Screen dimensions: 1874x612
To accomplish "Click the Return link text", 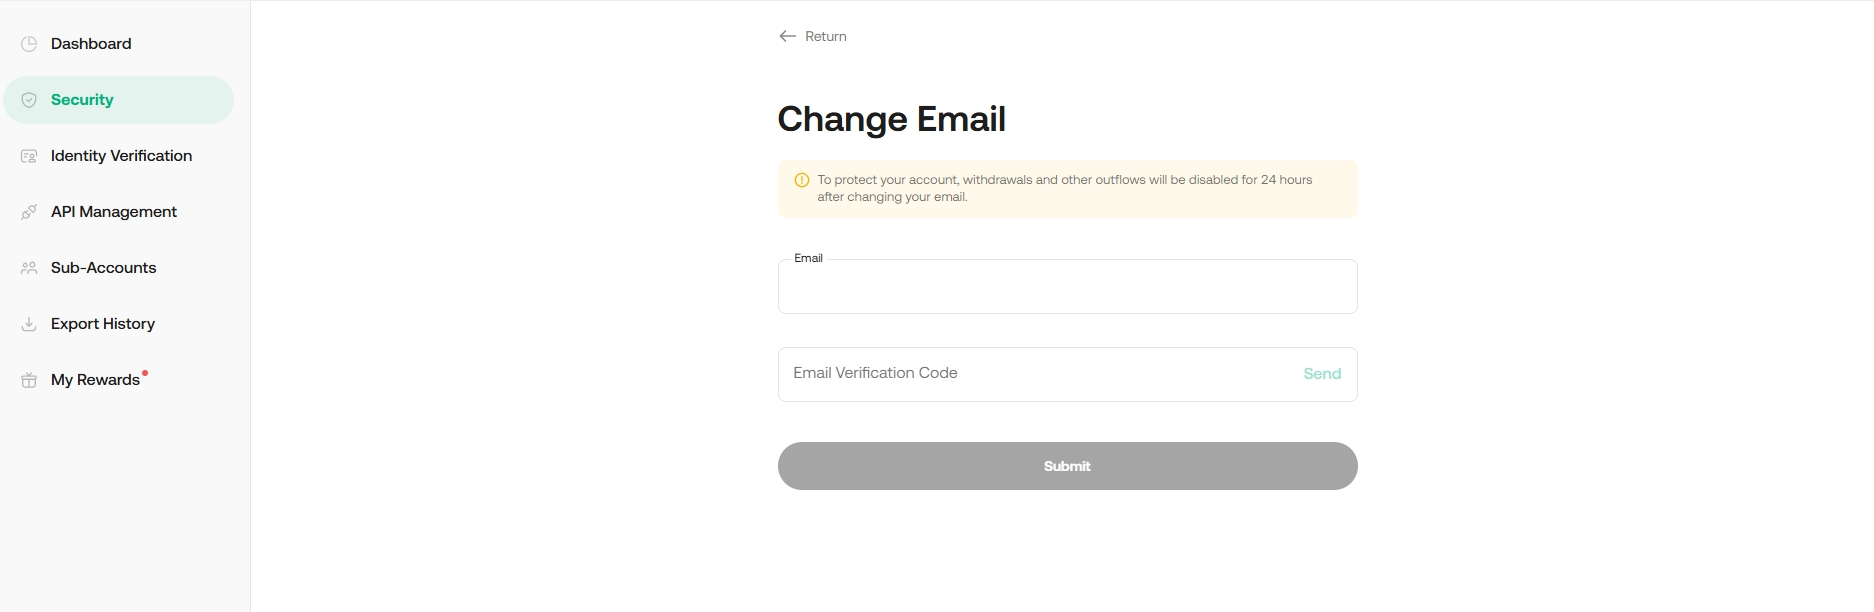I will [826, 36].
